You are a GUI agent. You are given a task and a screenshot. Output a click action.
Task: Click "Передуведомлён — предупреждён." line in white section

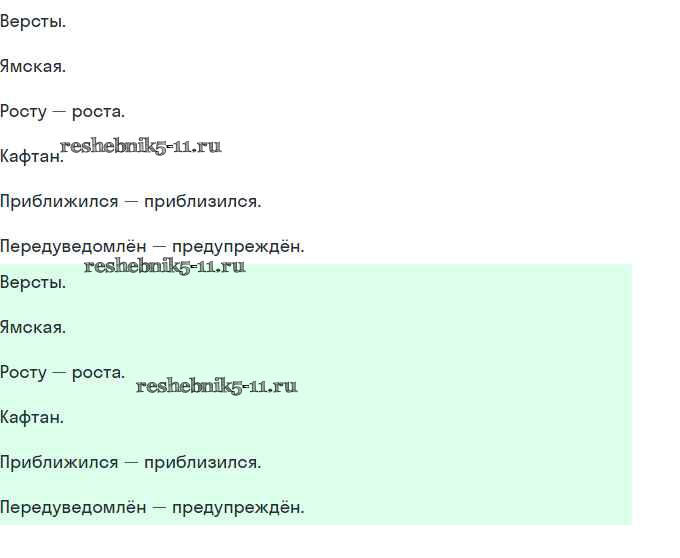152,247
